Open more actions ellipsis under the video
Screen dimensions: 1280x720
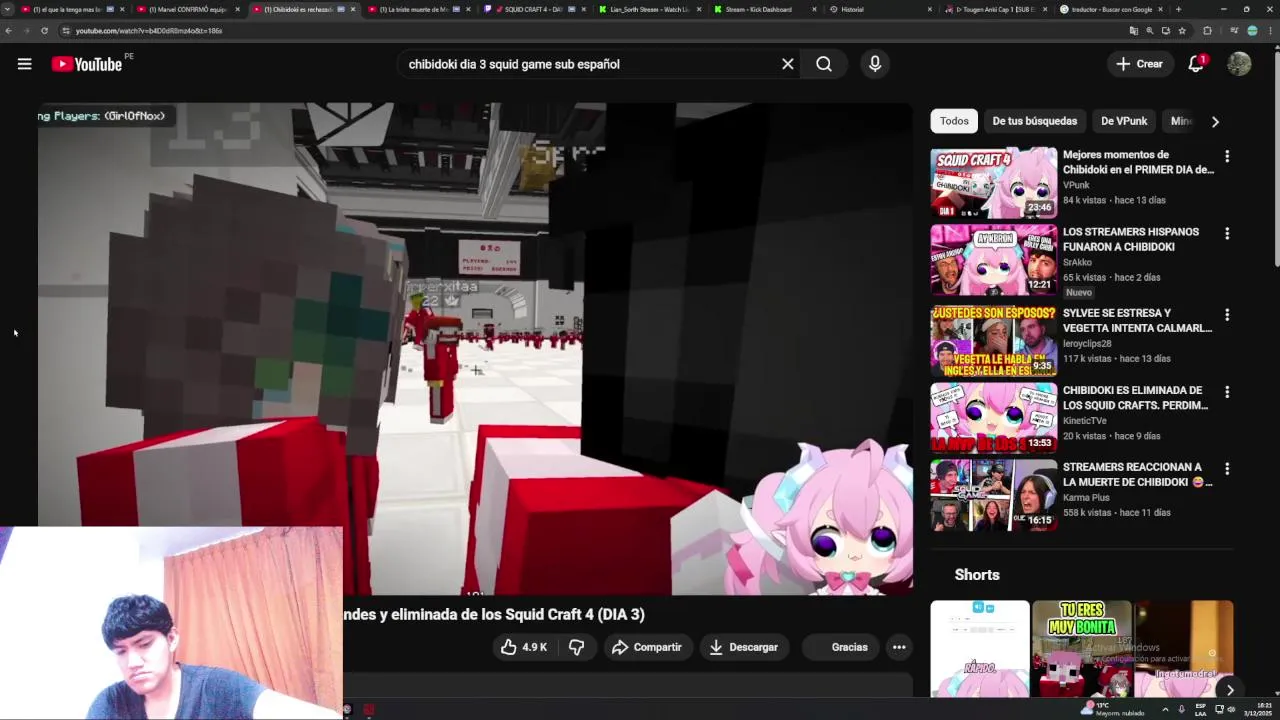click(899, 647)
